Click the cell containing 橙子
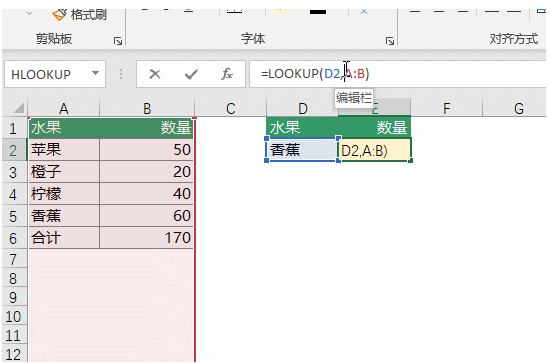 [x=64, y=172]
